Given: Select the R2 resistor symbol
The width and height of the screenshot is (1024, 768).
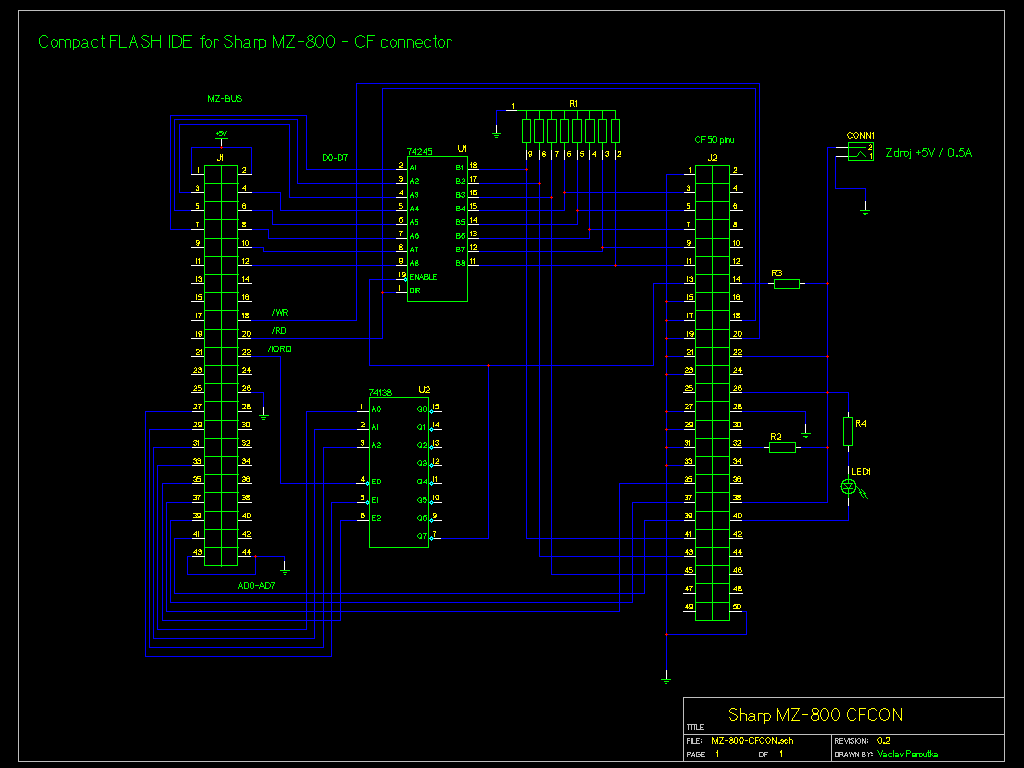Looking at the screenshot, I should tap(782, 447).
